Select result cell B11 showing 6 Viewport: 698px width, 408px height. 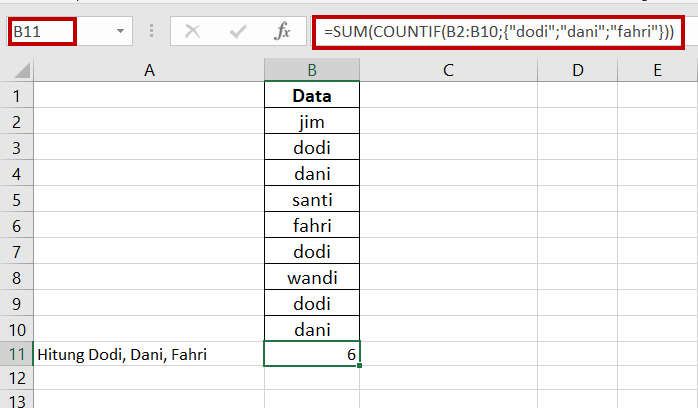tap(312, 354)
